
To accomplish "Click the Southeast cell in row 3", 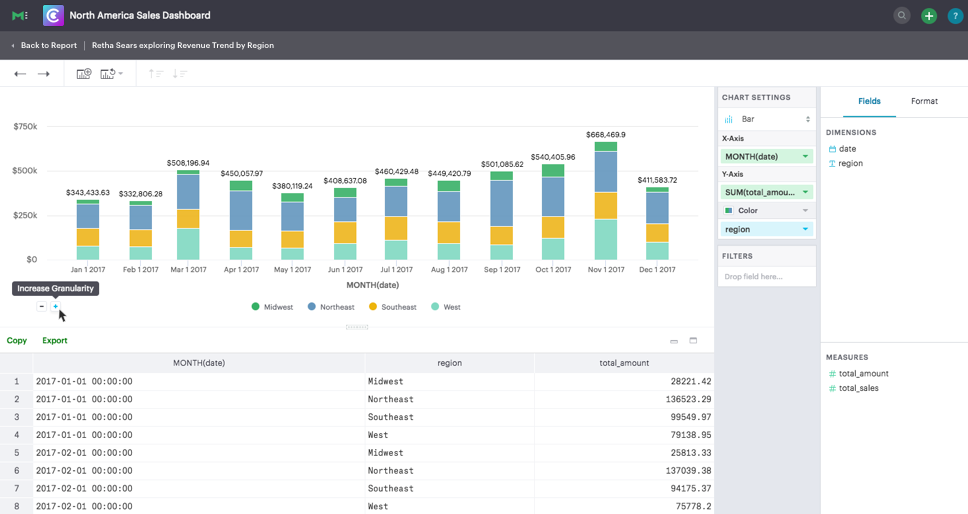I will coord(449,417).
